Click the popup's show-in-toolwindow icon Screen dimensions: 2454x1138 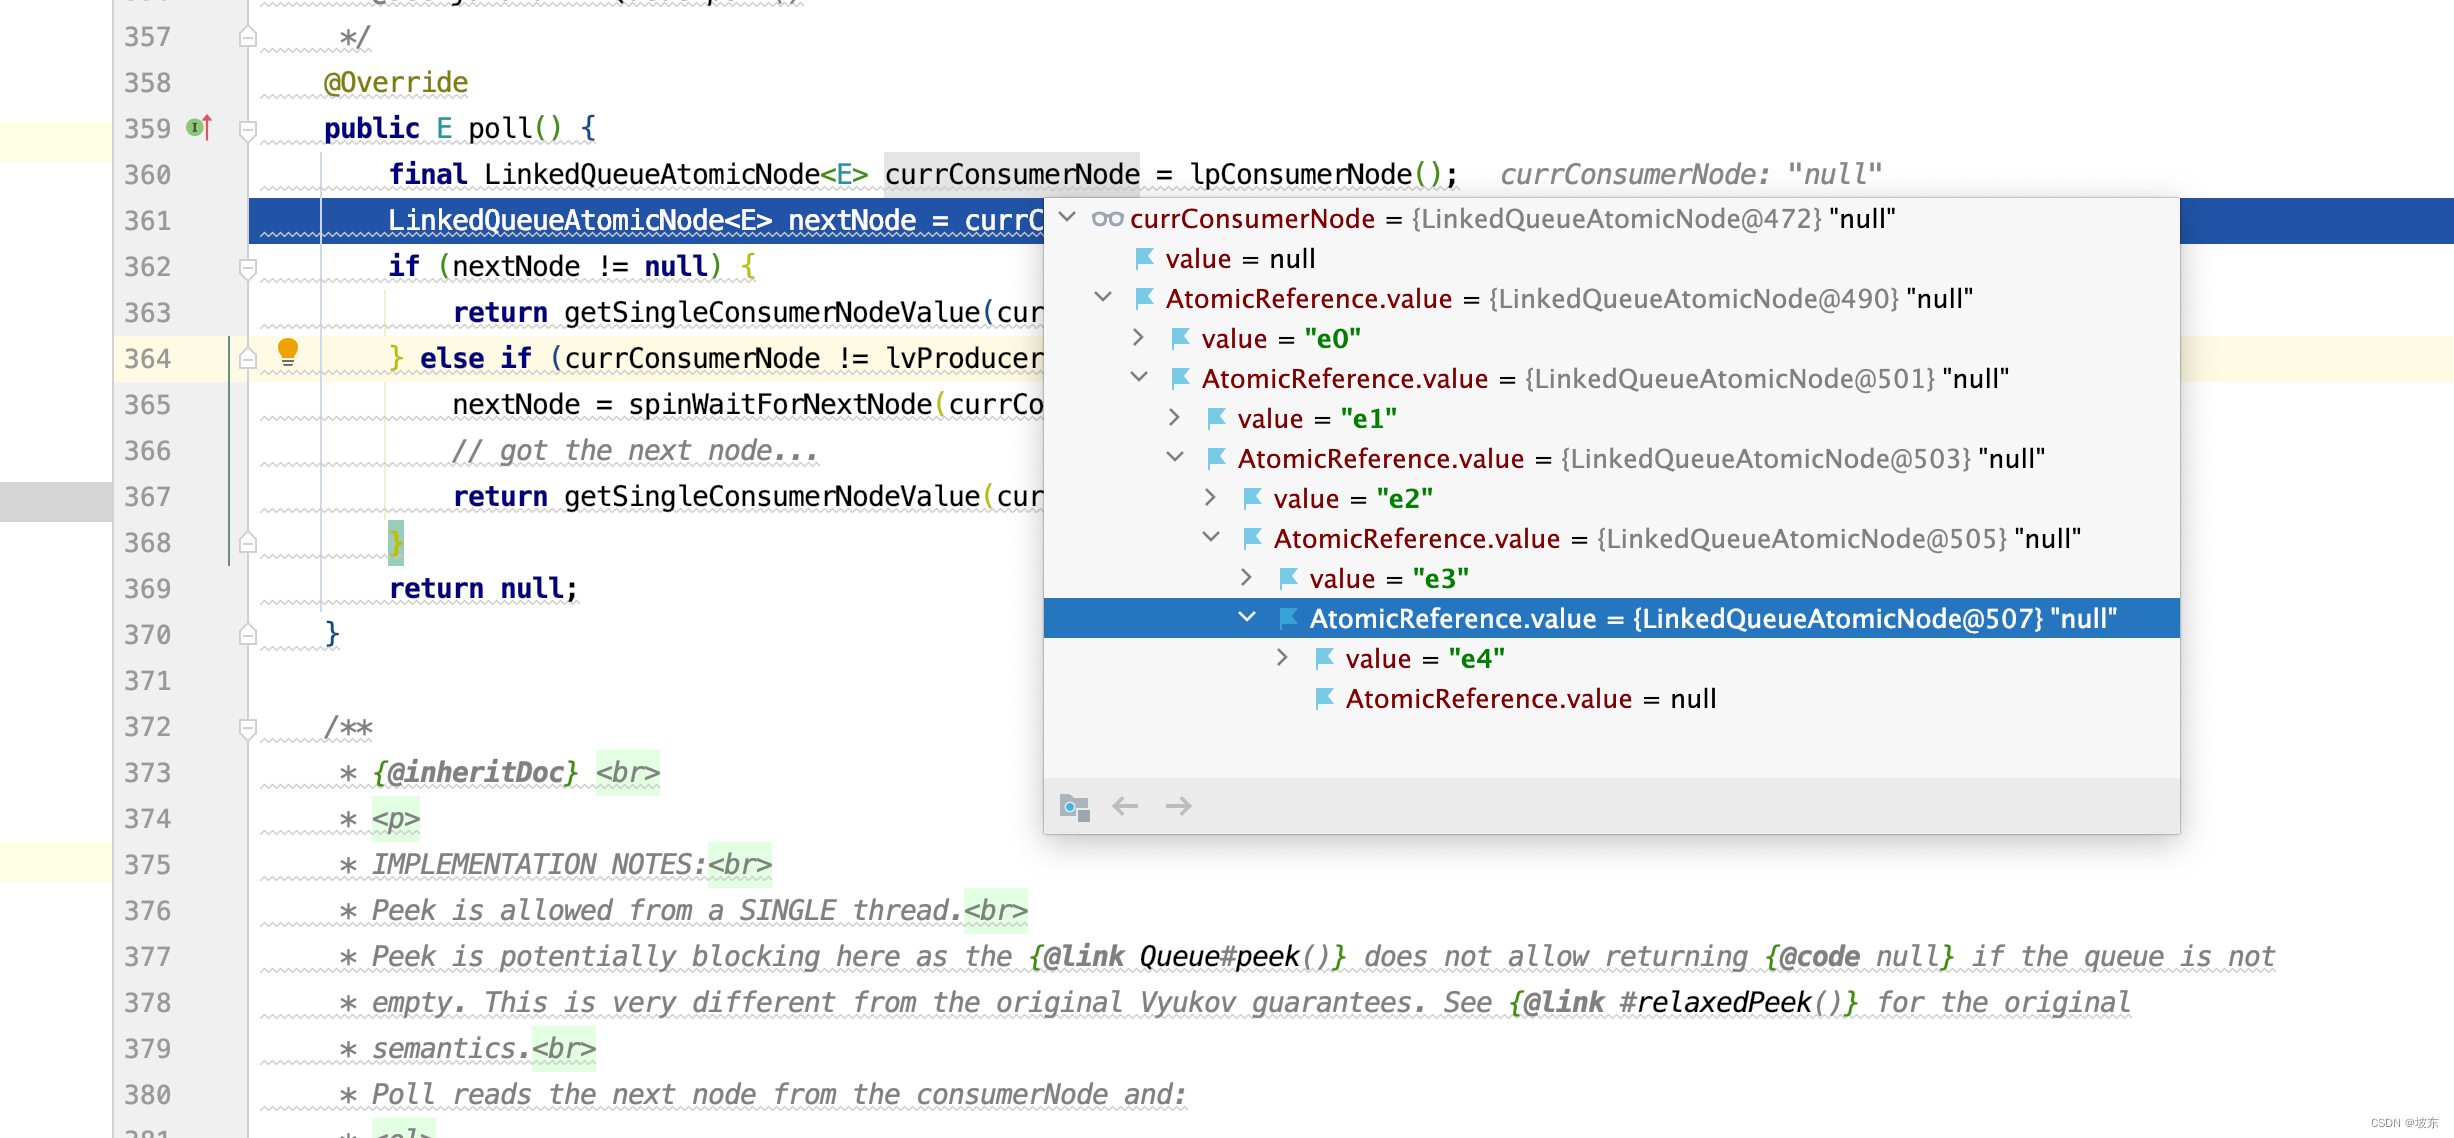(x=1074, y=806)
